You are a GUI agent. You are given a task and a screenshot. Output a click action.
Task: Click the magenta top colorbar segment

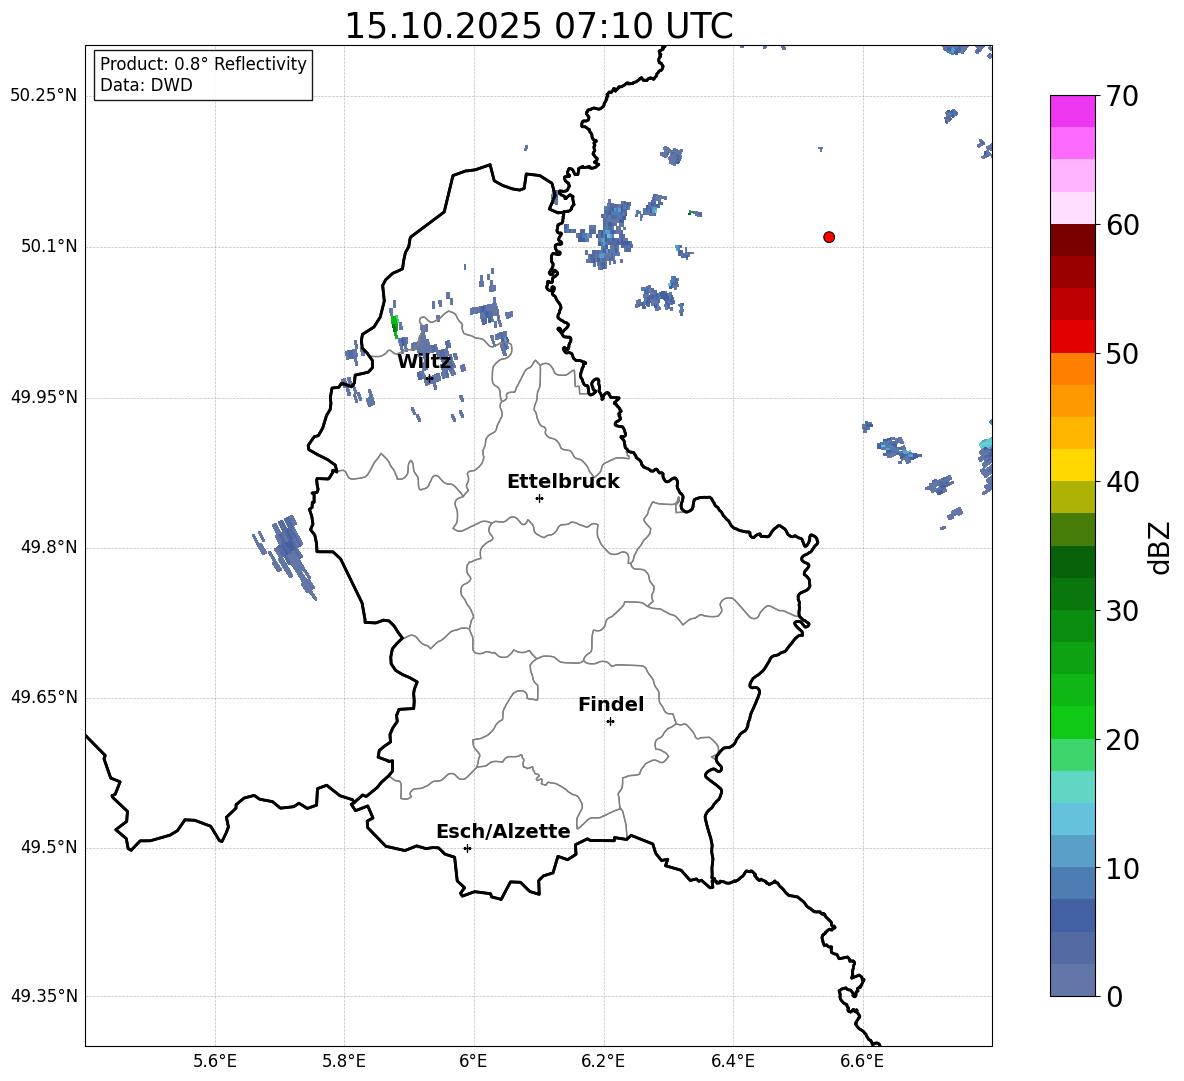click(1072, 112)
